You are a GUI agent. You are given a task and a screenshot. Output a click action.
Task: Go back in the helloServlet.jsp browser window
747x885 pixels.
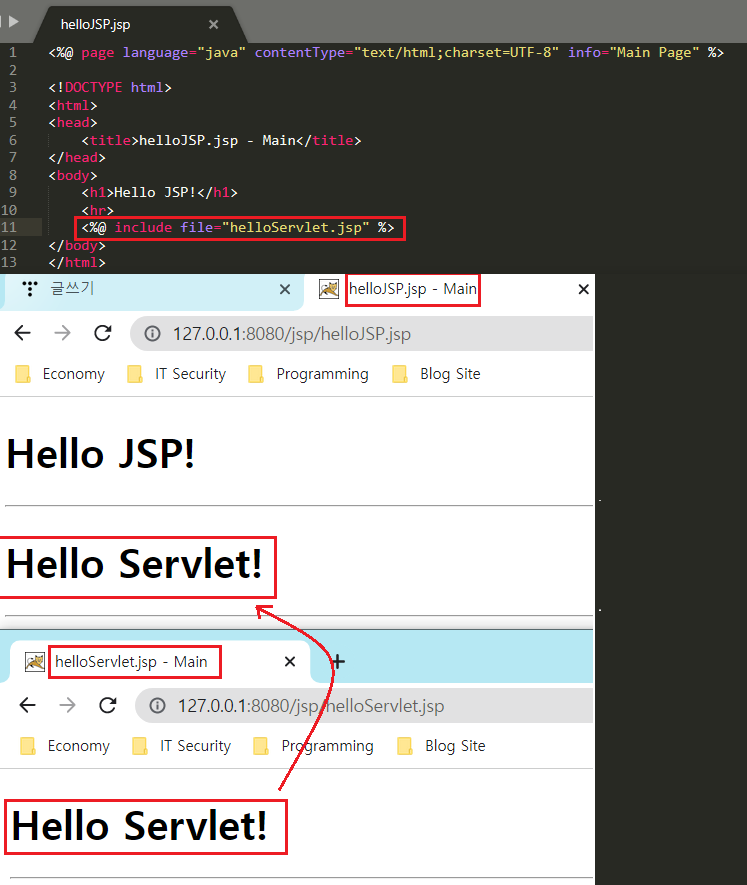point(28,705)
